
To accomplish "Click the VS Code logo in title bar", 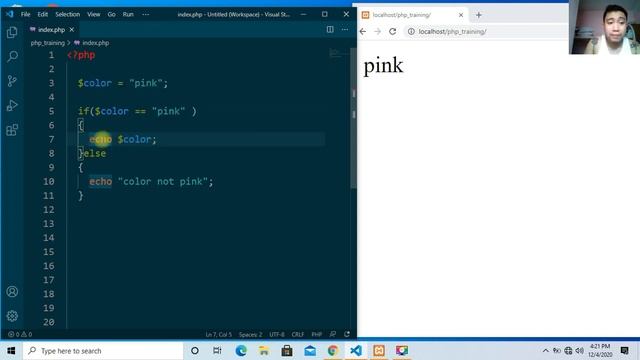I will click(9, 14).
